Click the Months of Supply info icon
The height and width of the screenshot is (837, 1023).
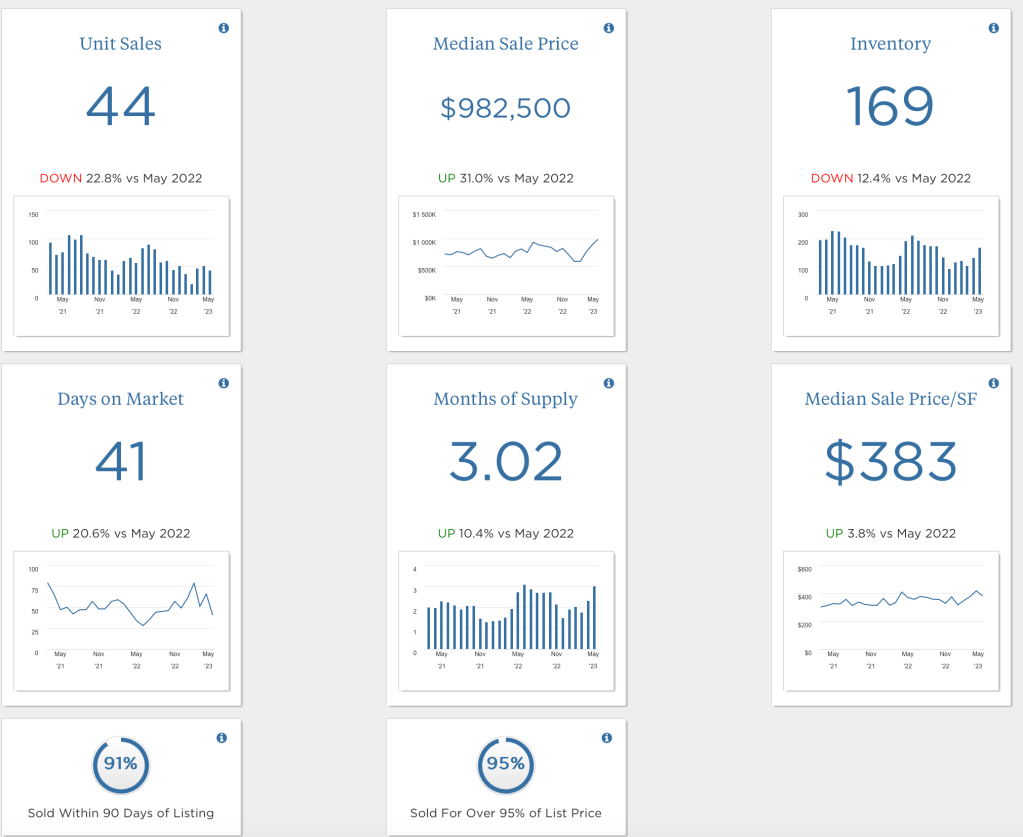point(608,383)
